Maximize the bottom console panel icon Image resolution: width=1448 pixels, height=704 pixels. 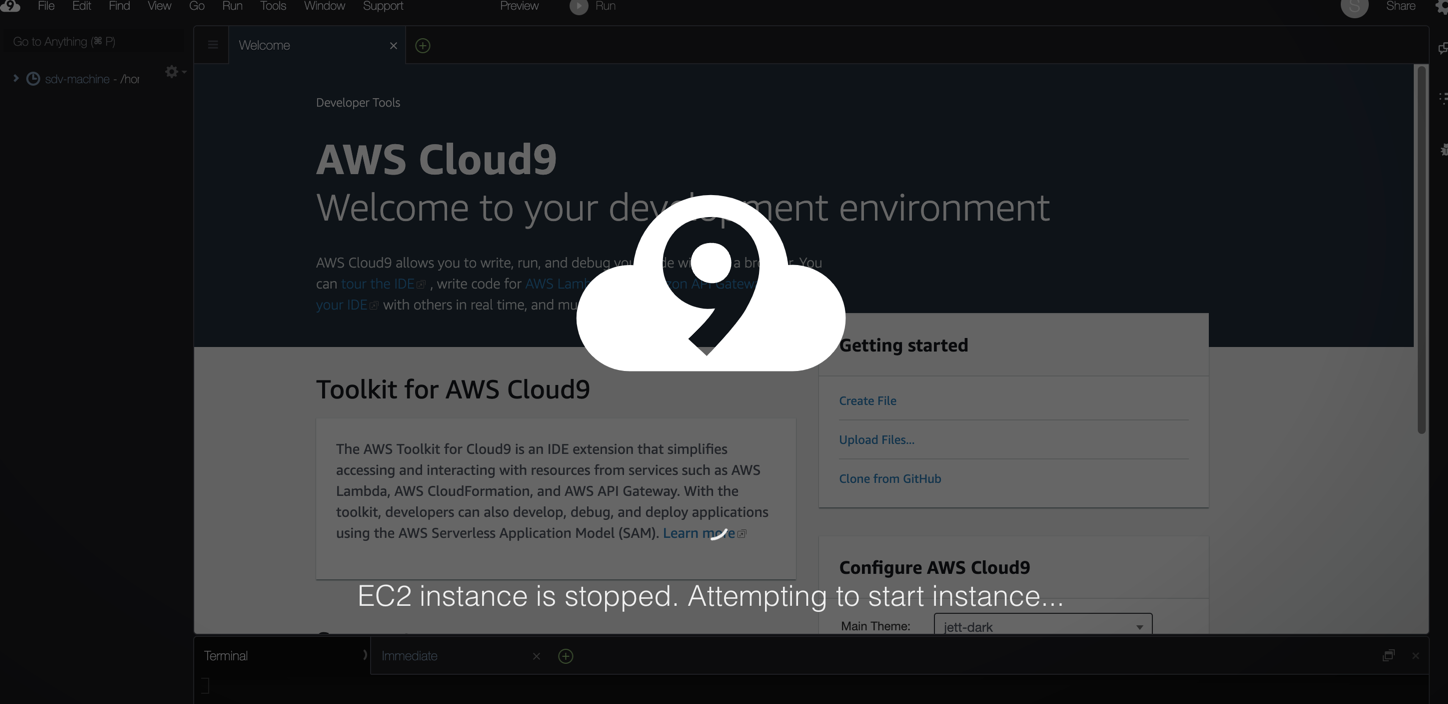pos(1388,656)
